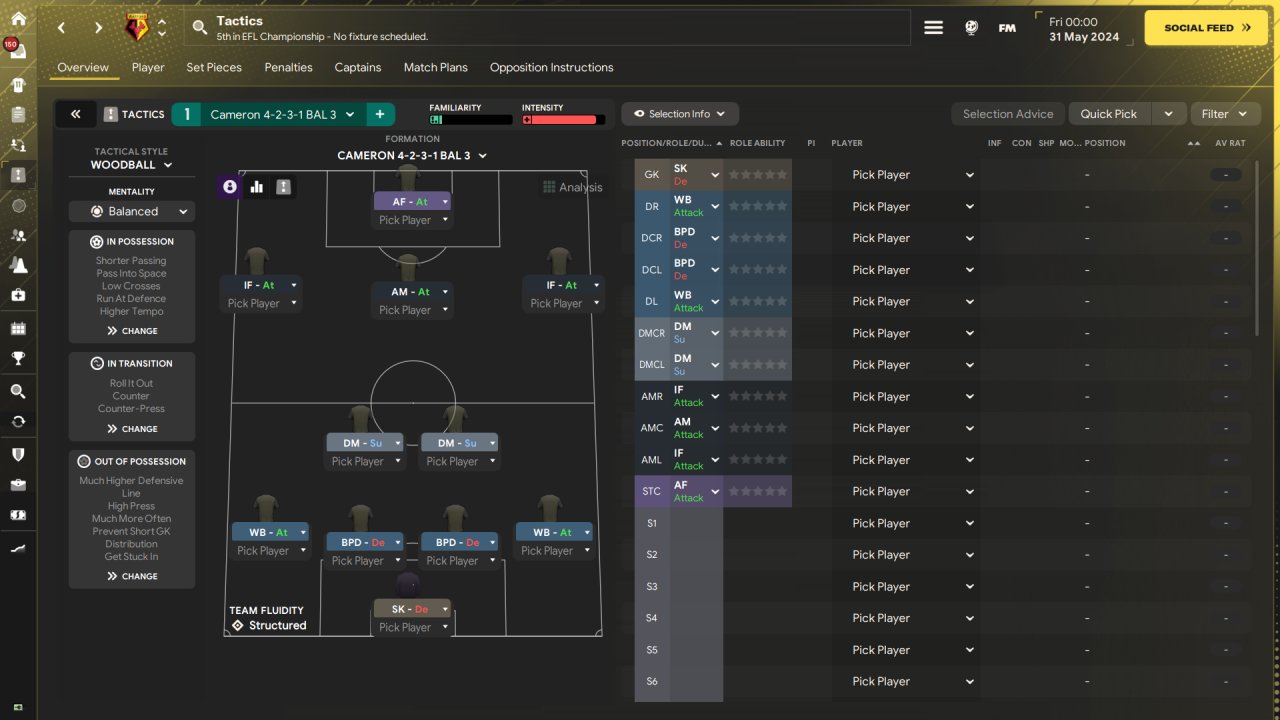Open the Mentality Balanced dropdown
The height and width of the screenshot is (720, 1280).
132,212
